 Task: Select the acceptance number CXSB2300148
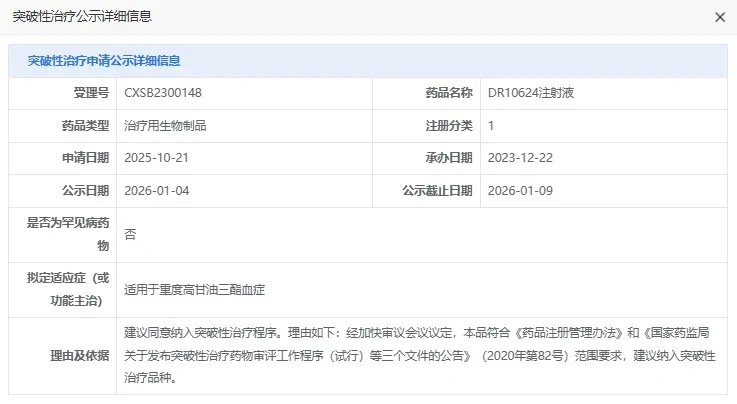pyautogui.click(x=163, y=93)
